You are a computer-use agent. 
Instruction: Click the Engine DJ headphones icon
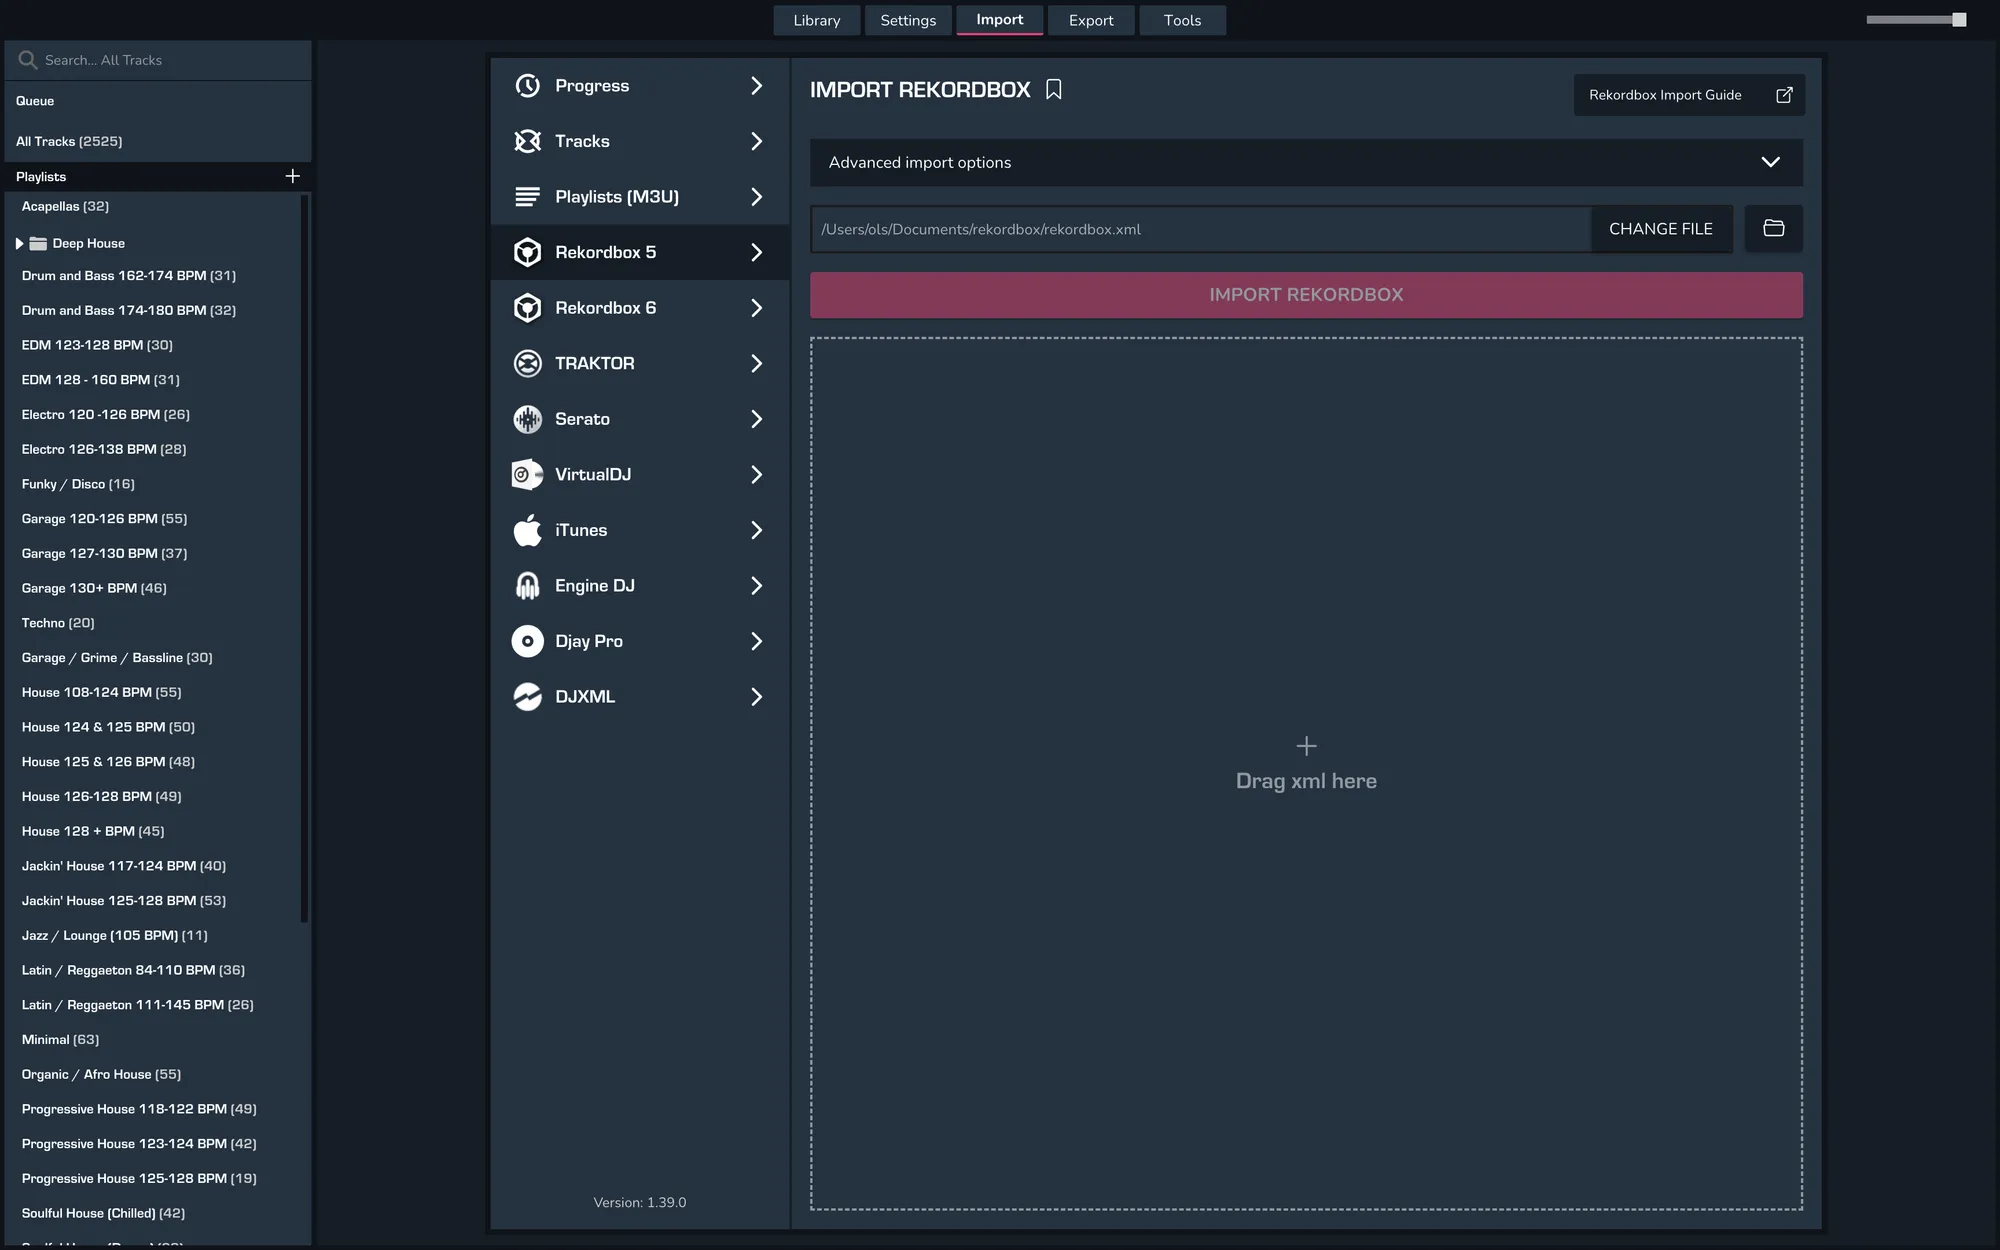pyautogui.click(x=527, y=586)
